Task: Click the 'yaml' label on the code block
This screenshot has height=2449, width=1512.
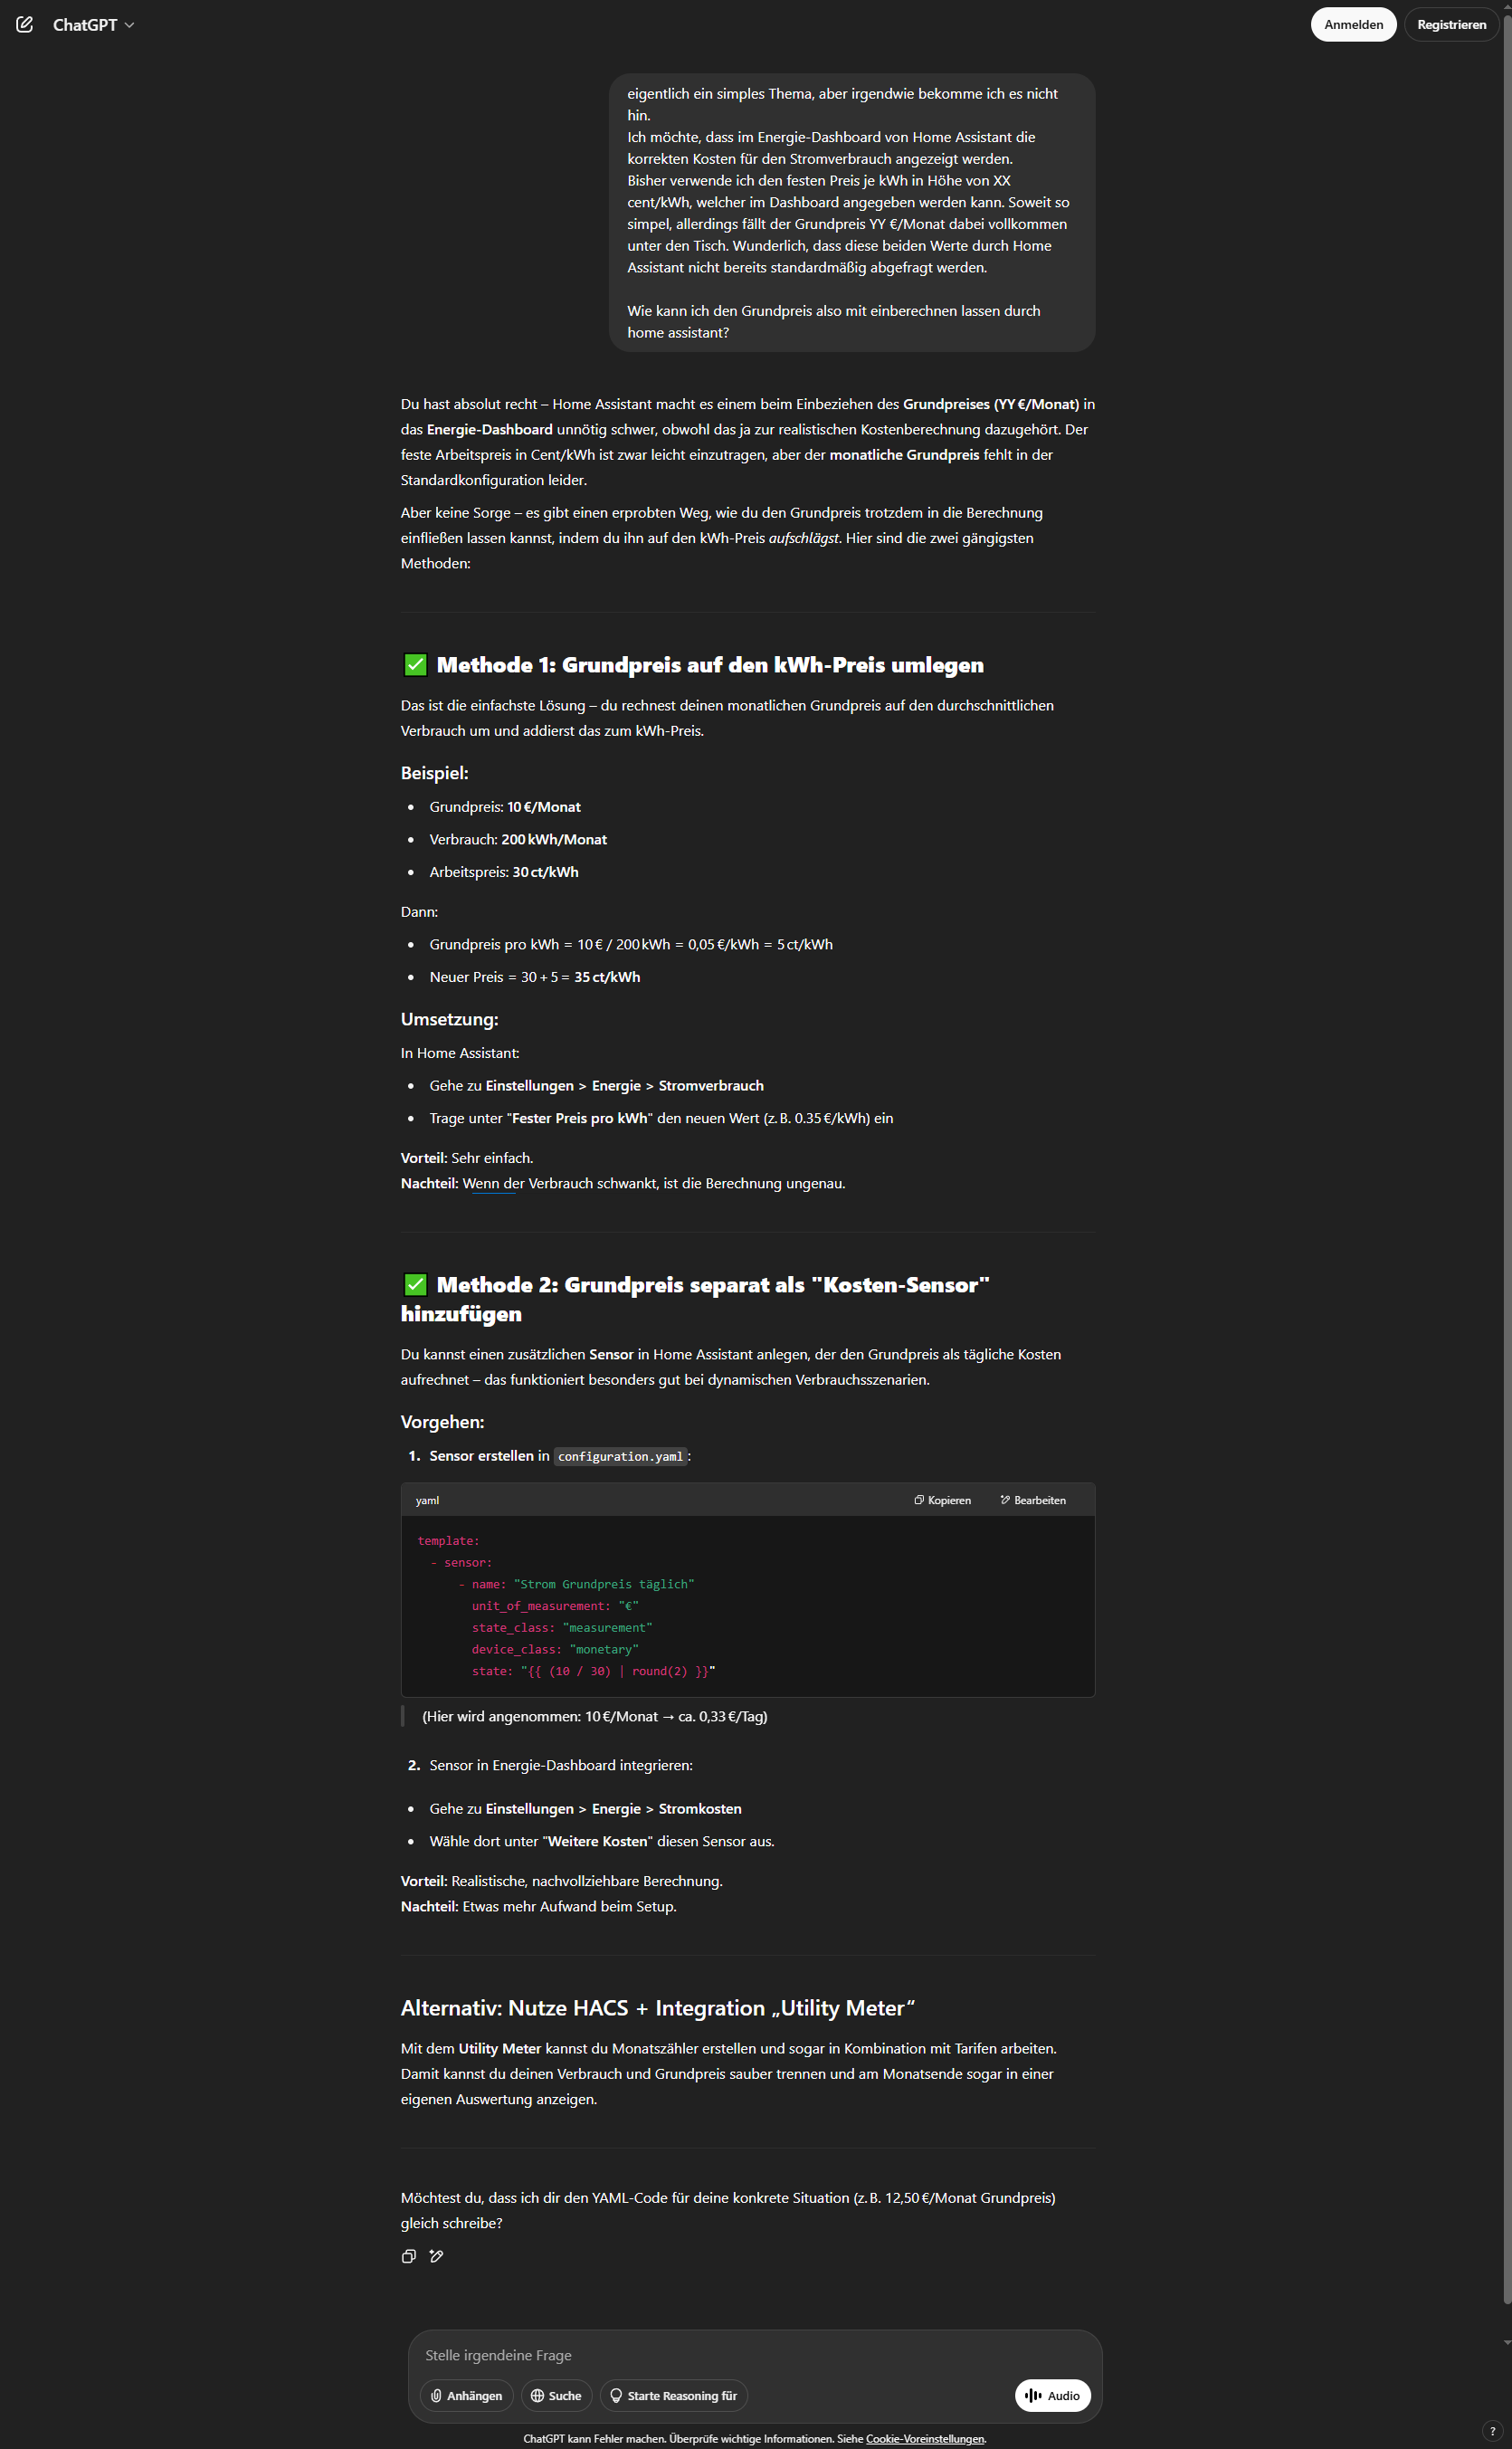Action: [427, 1500]
